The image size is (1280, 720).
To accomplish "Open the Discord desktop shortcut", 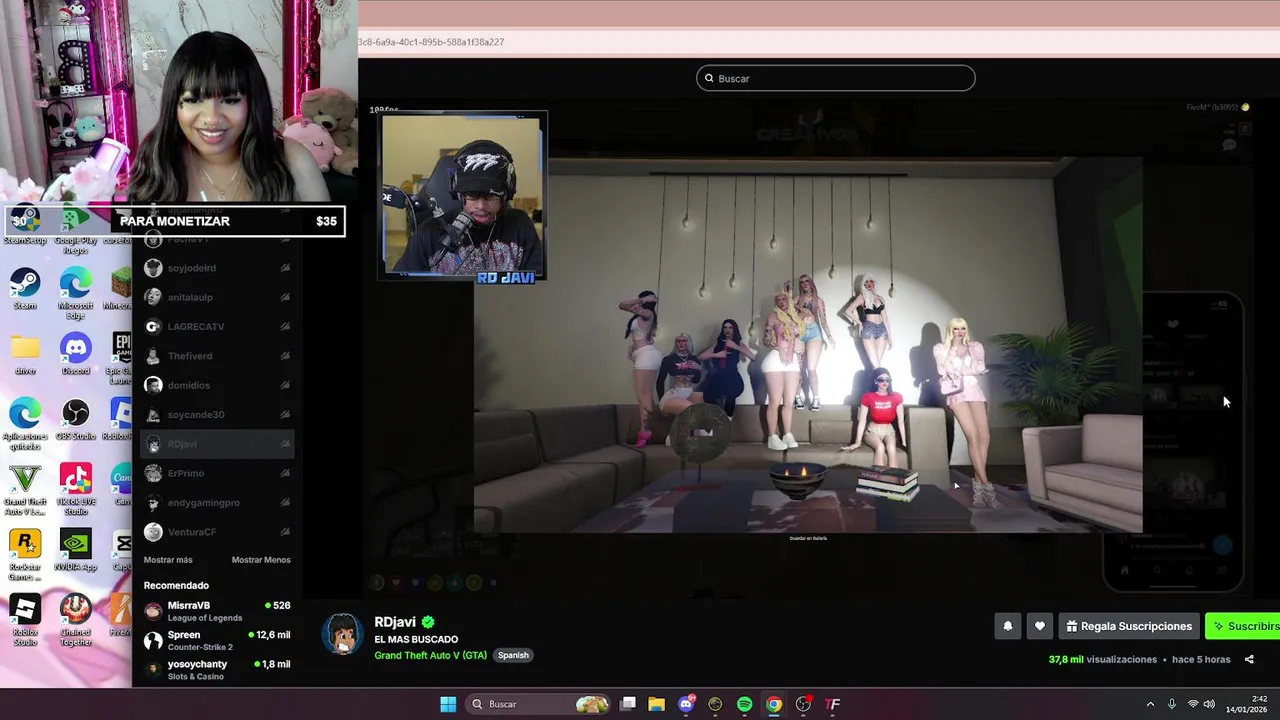I will click(75, 354).
